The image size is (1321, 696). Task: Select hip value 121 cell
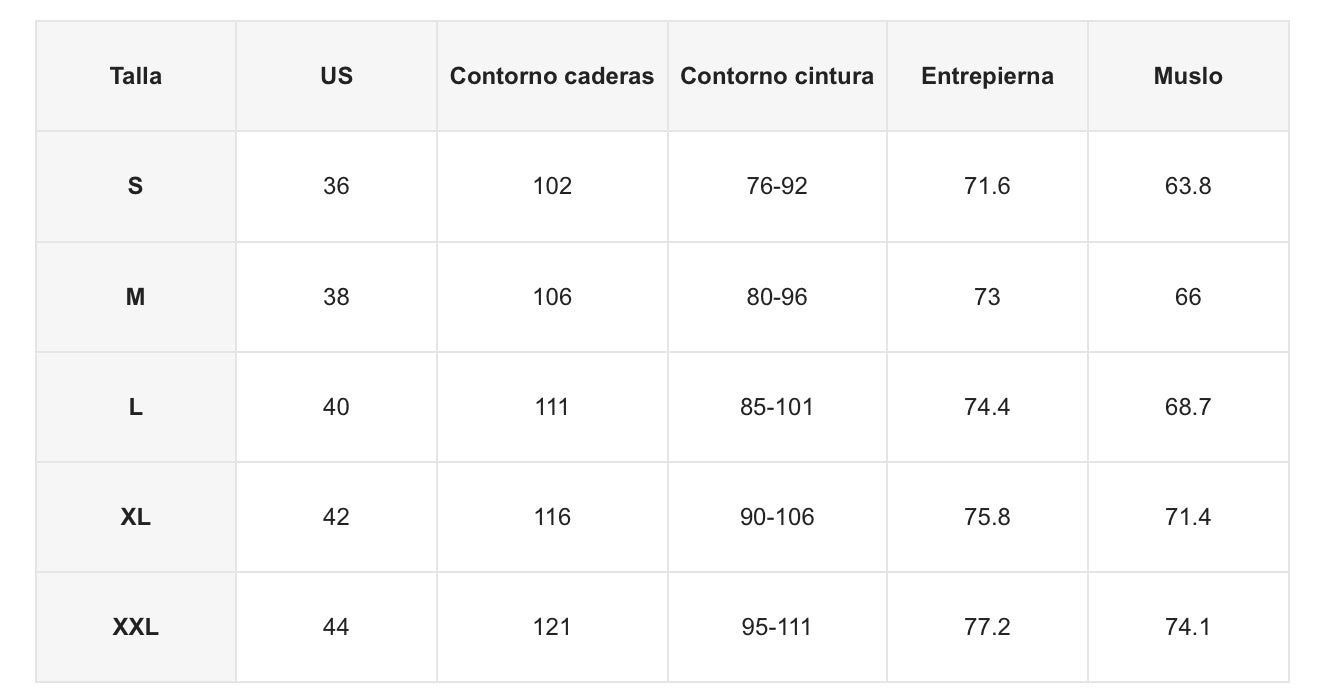click(x=552, y=627)
